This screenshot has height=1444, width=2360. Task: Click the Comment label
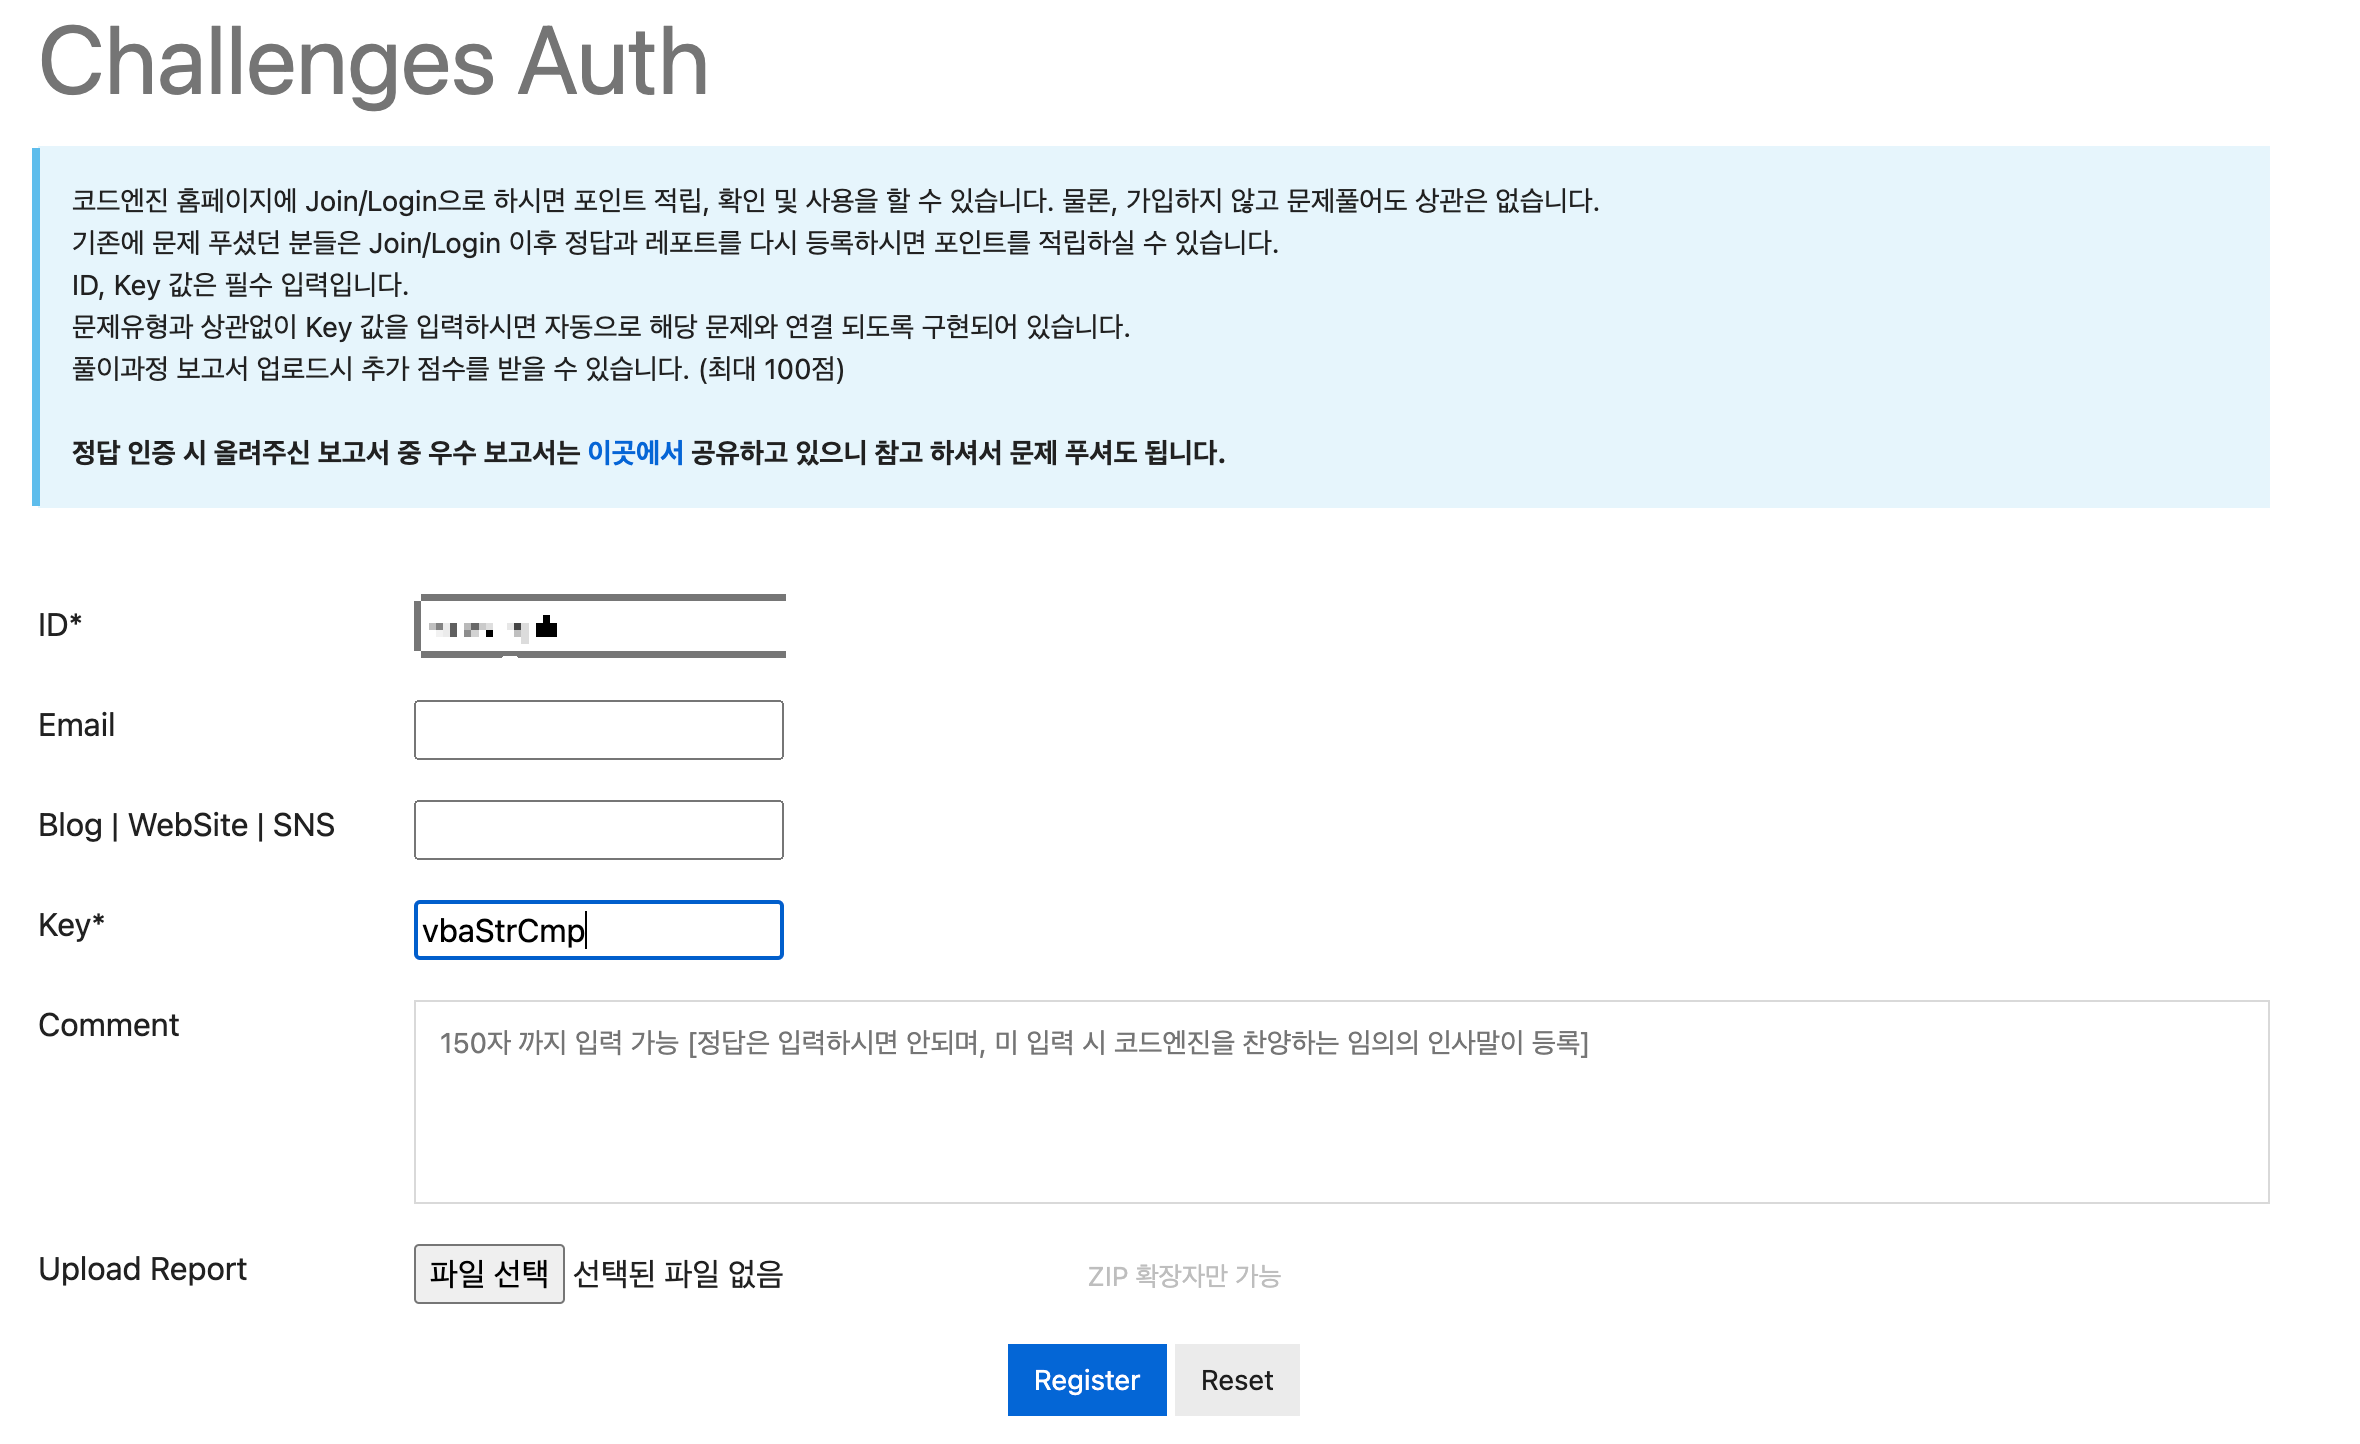[x=108, y=1025]
